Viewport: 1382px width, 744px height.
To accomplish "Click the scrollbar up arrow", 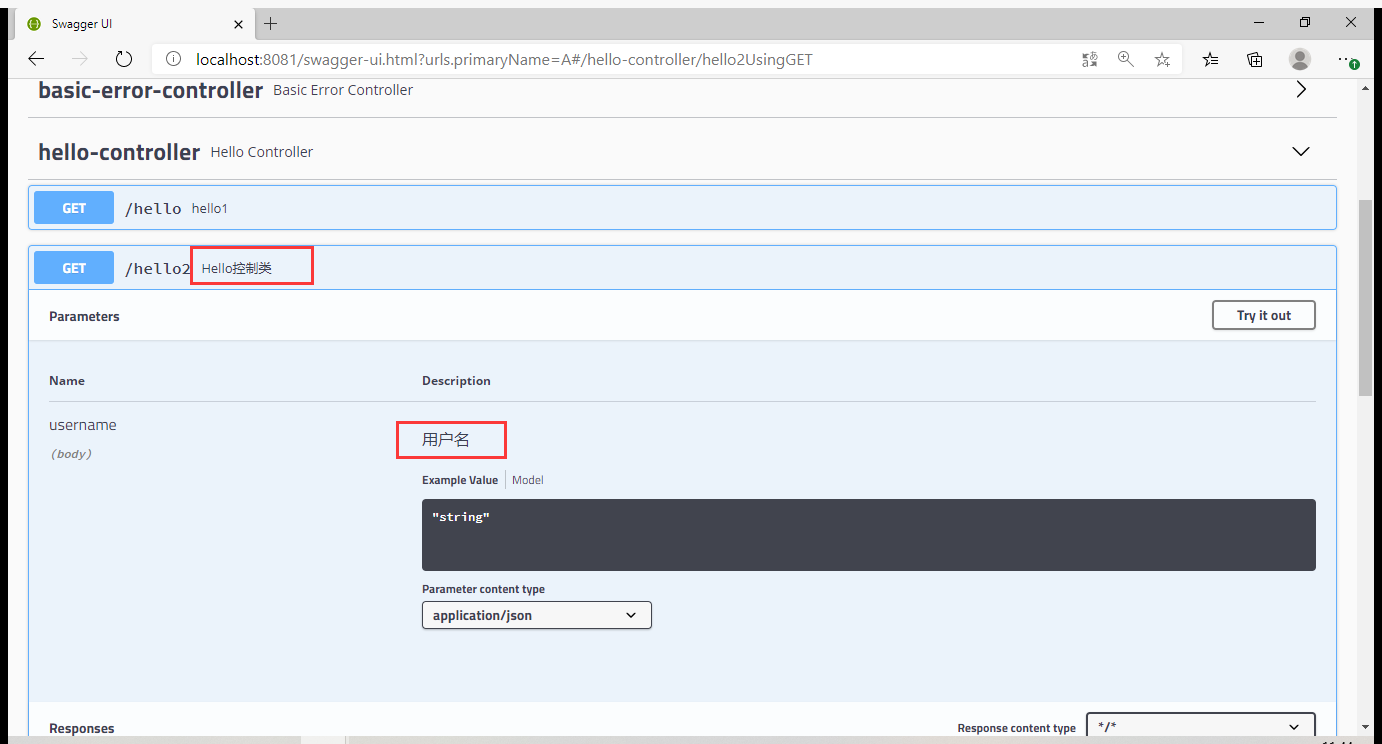I will point(1366,88).
